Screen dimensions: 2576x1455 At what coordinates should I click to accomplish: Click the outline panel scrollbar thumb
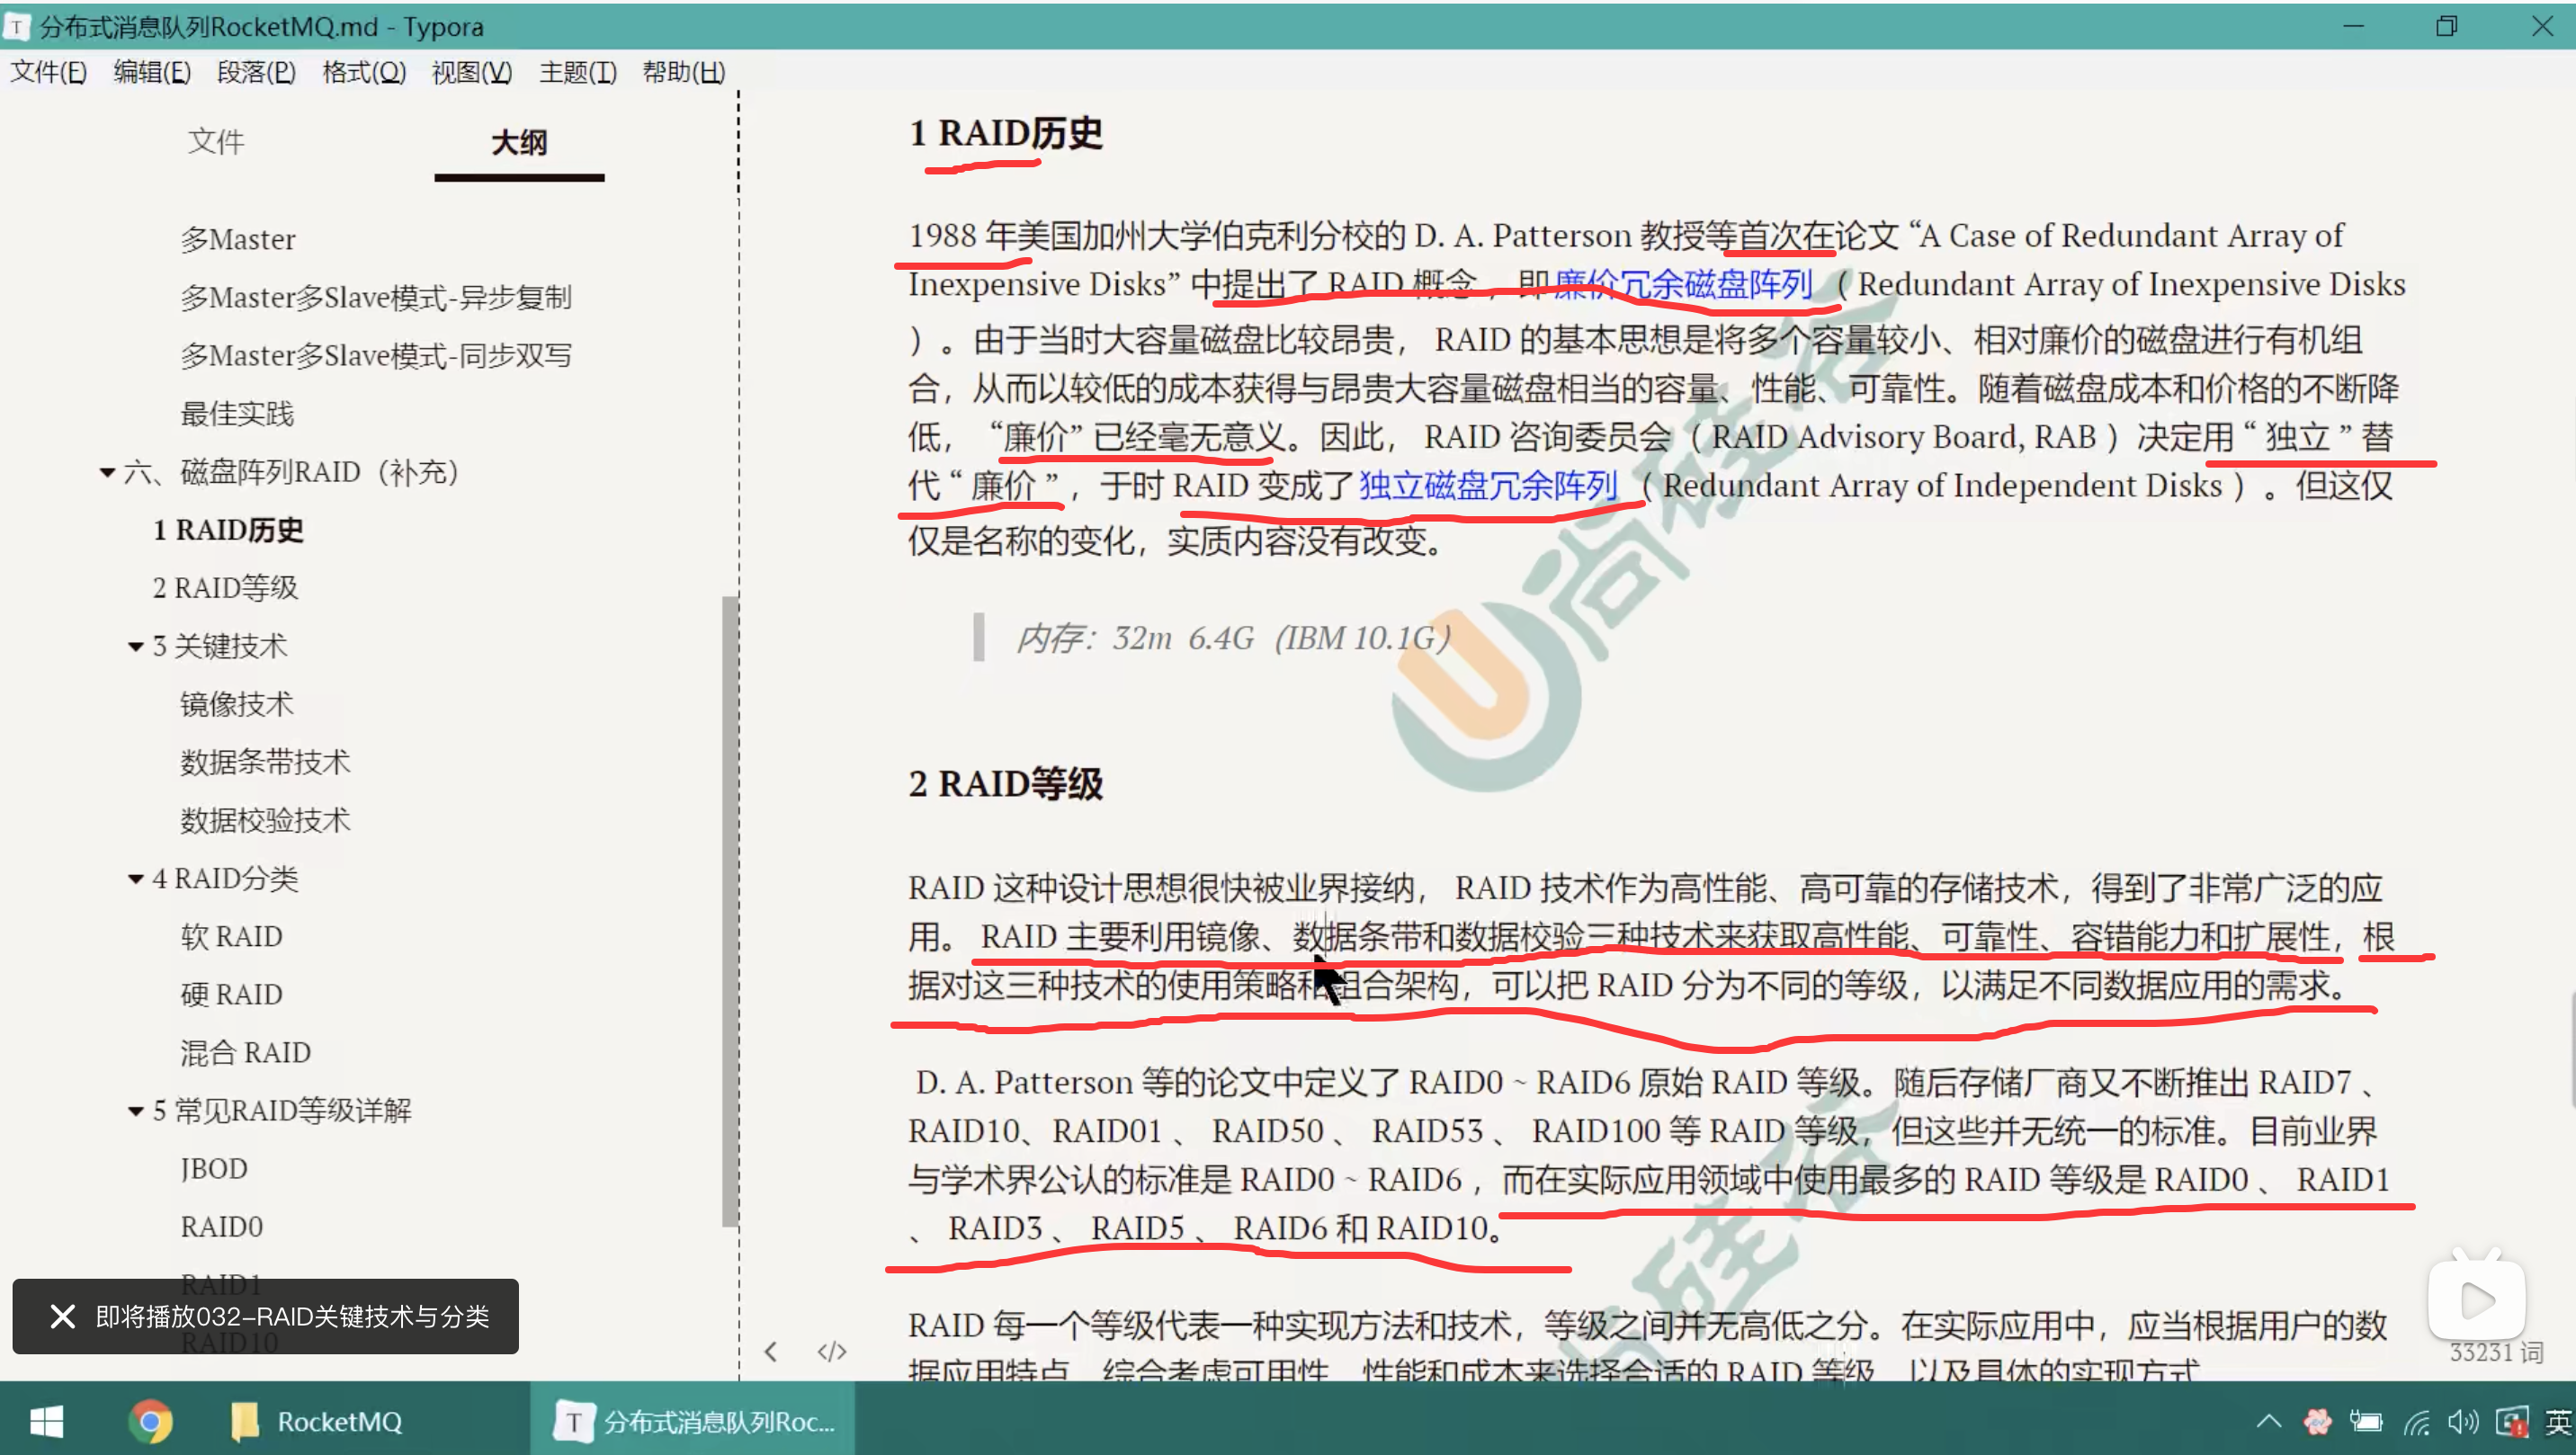pos(729,910)
